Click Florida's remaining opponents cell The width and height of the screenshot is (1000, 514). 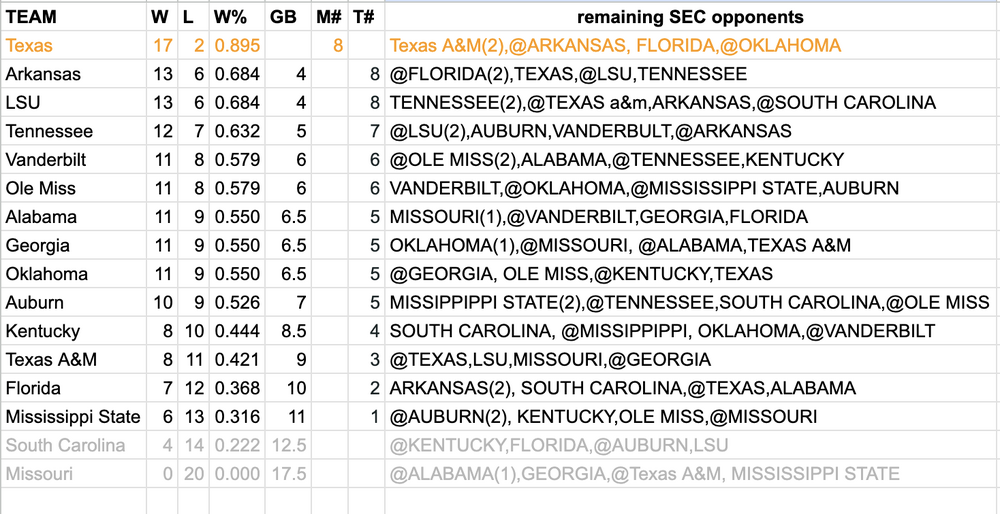tap(622, 388)
